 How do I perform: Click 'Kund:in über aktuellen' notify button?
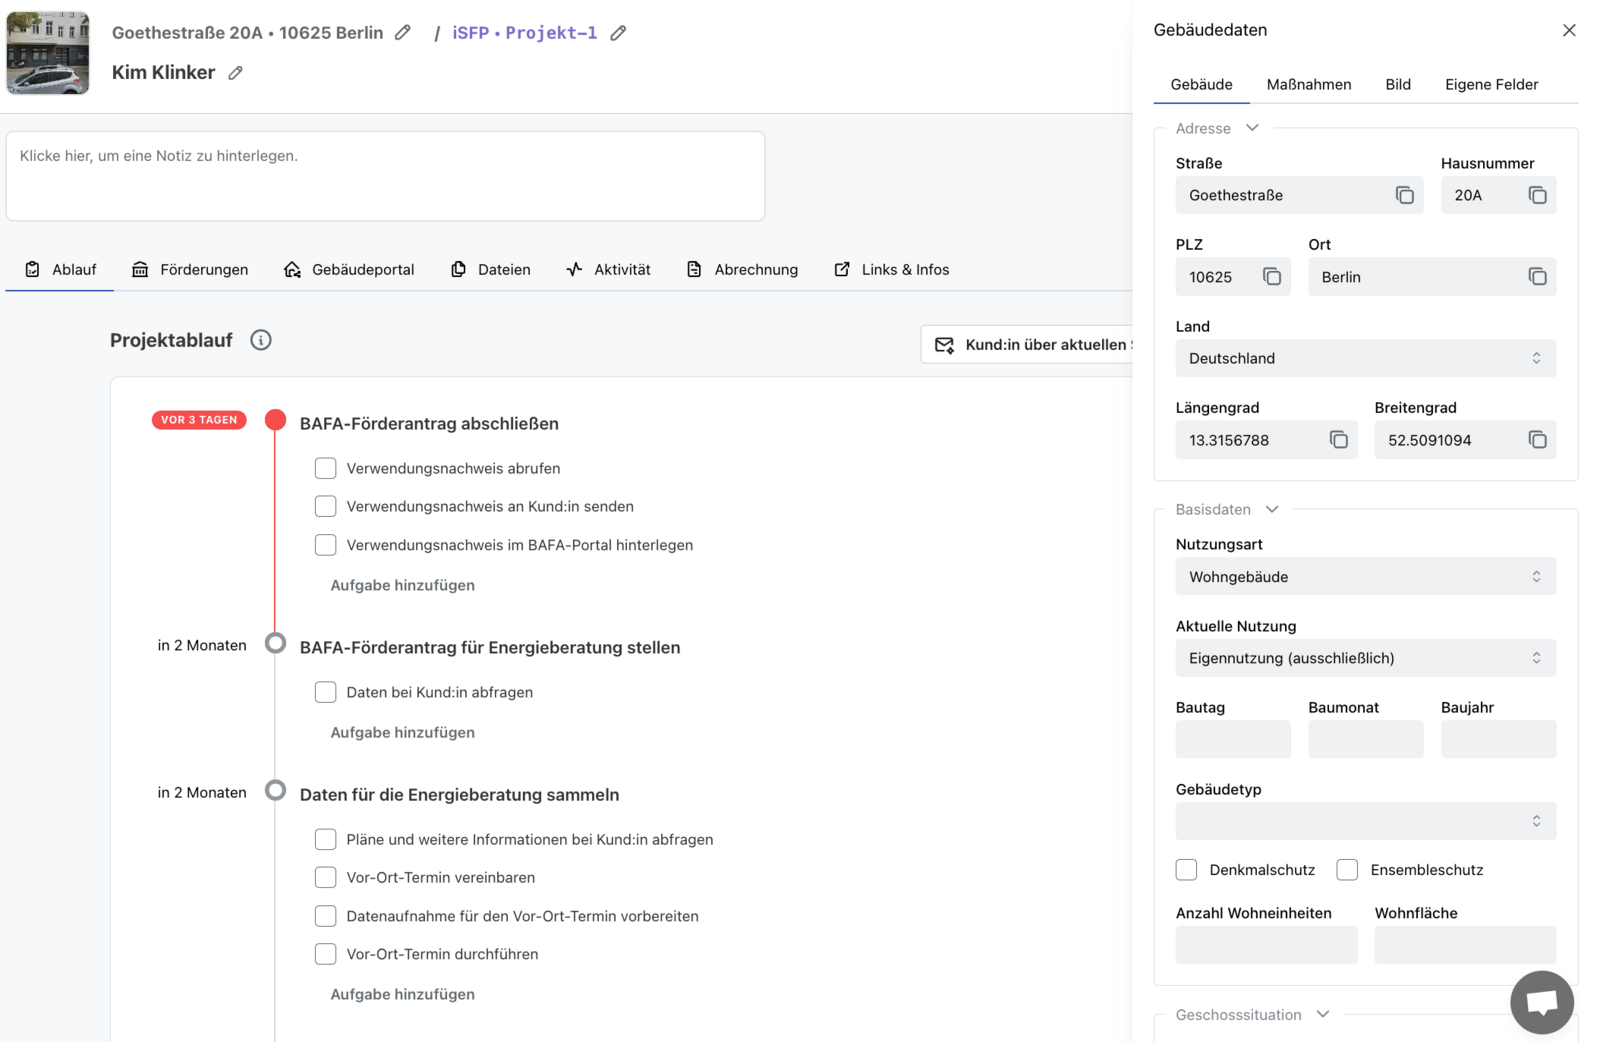1030,345
